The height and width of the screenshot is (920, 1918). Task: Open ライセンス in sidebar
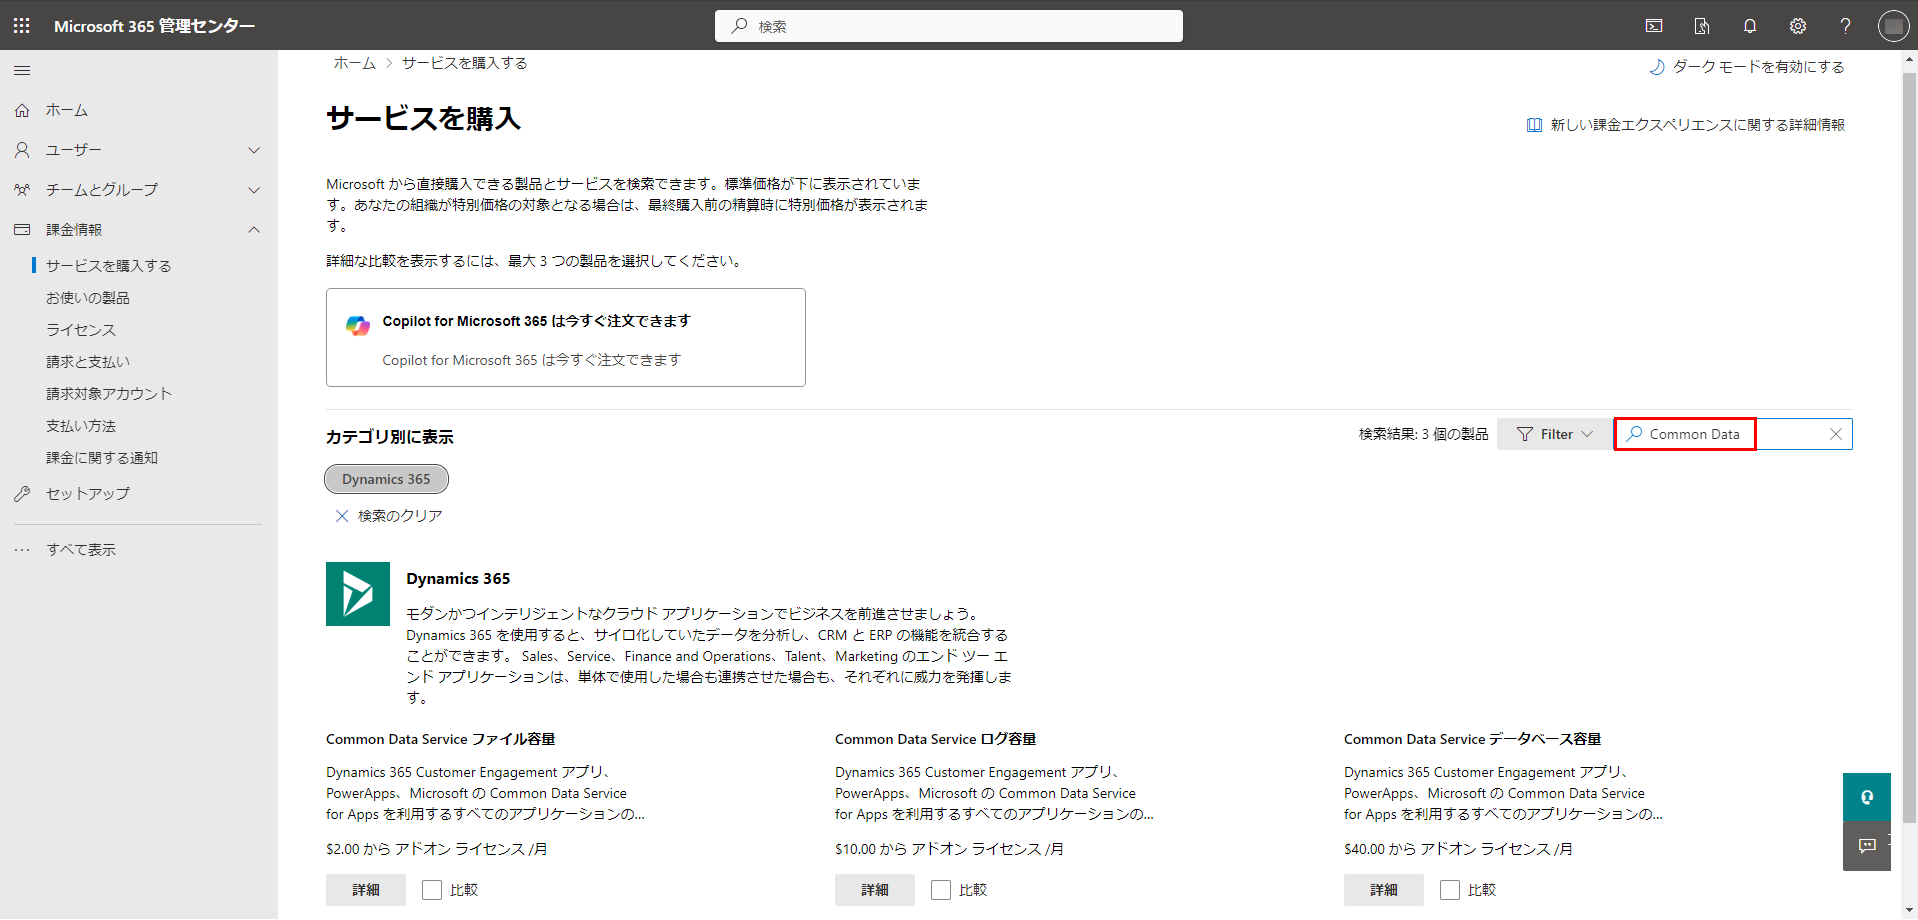81,330
